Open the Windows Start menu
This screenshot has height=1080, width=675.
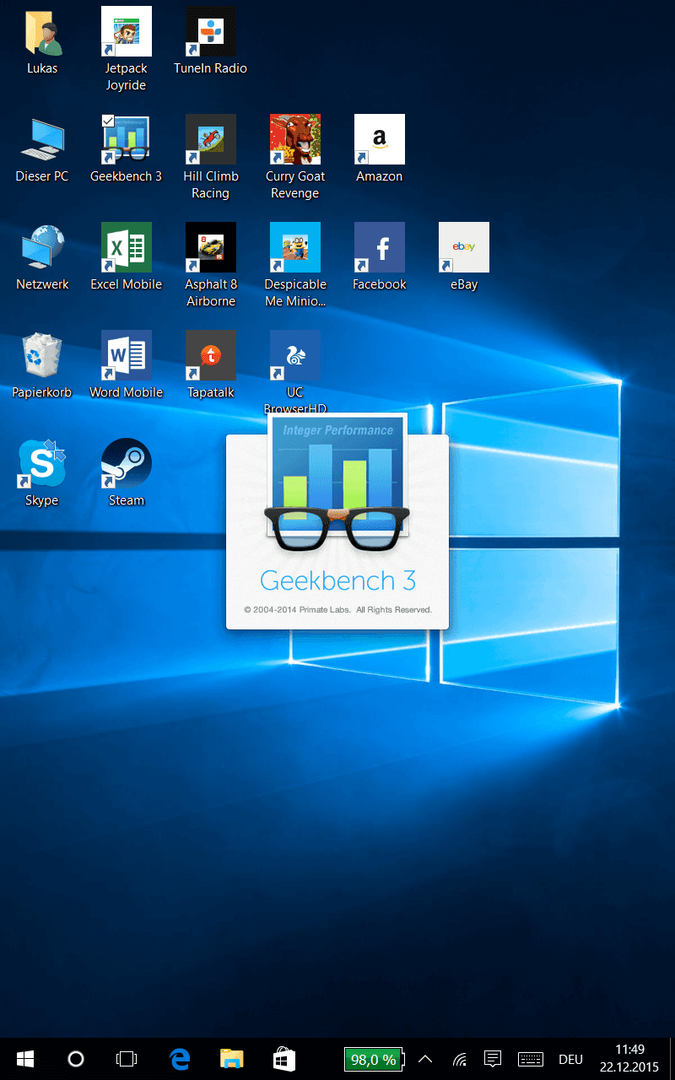25,1059
